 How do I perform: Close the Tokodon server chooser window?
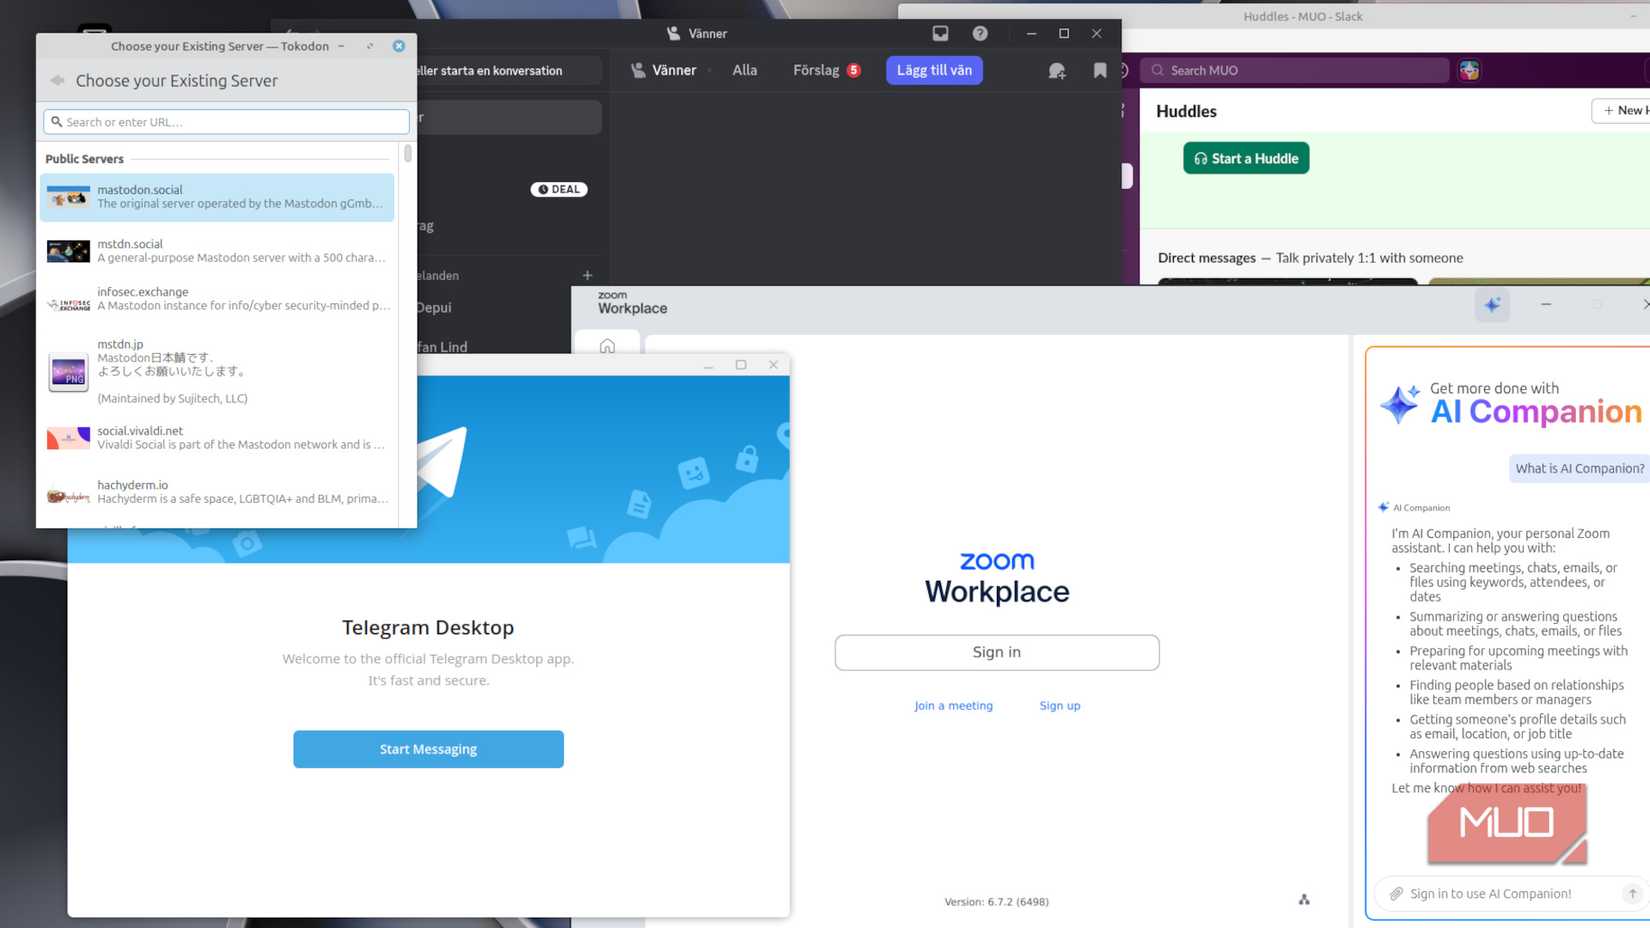click(x=399, y=46)
